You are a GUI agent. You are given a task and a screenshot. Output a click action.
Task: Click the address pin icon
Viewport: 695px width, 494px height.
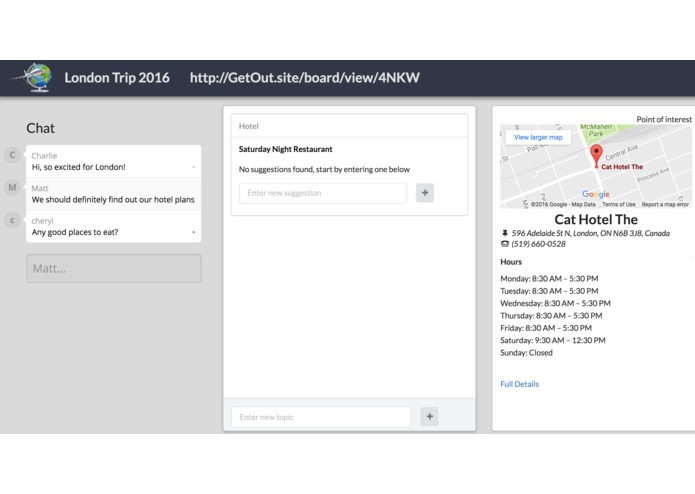pos(504,233)
